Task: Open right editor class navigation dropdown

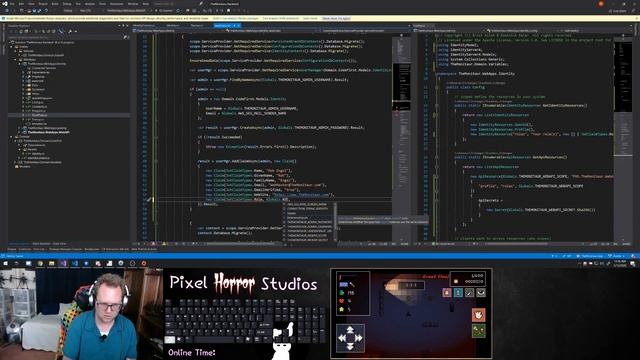Action: 522,30
